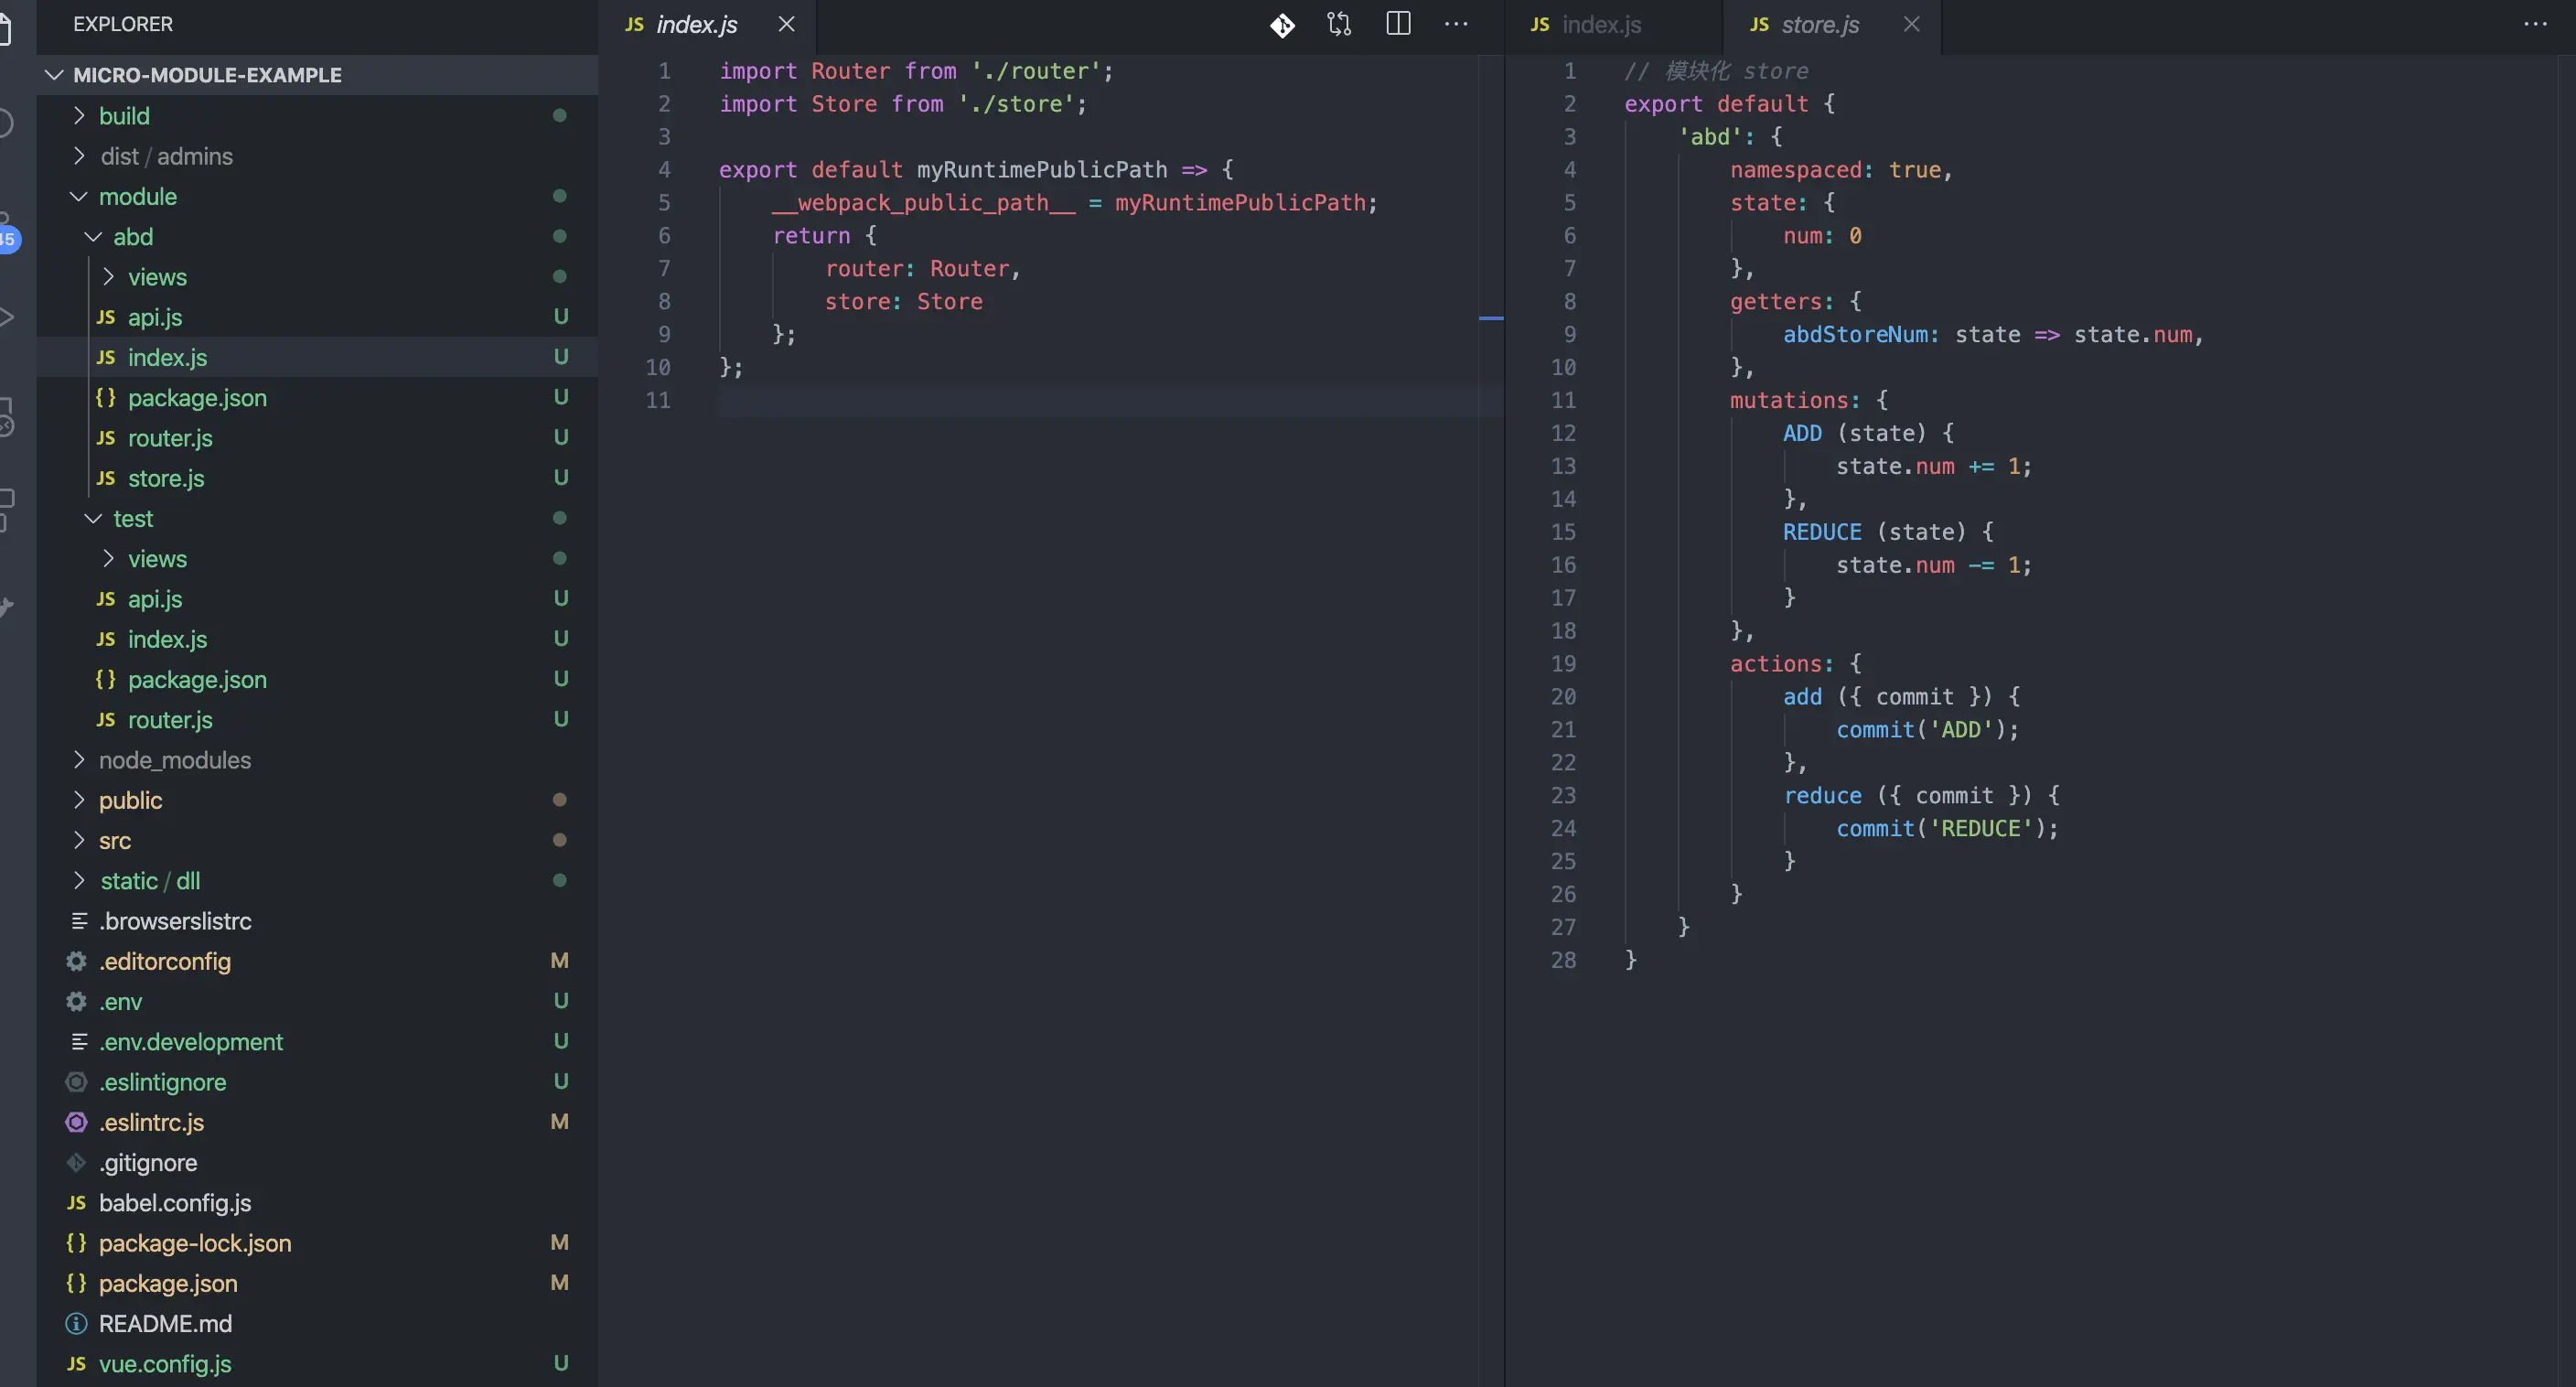
Task: Open left editor's more actions ellipsis
Action: coord(1456,25)
